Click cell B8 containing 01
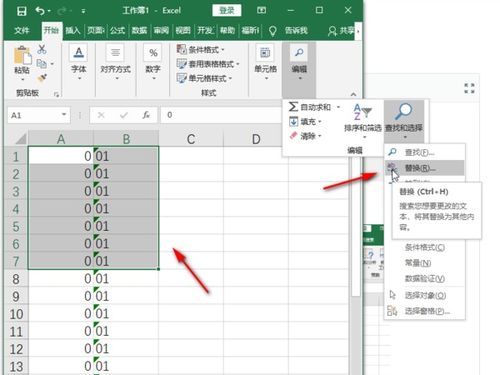This screenshot has height=375, width=500. click(x=126, y=279)
